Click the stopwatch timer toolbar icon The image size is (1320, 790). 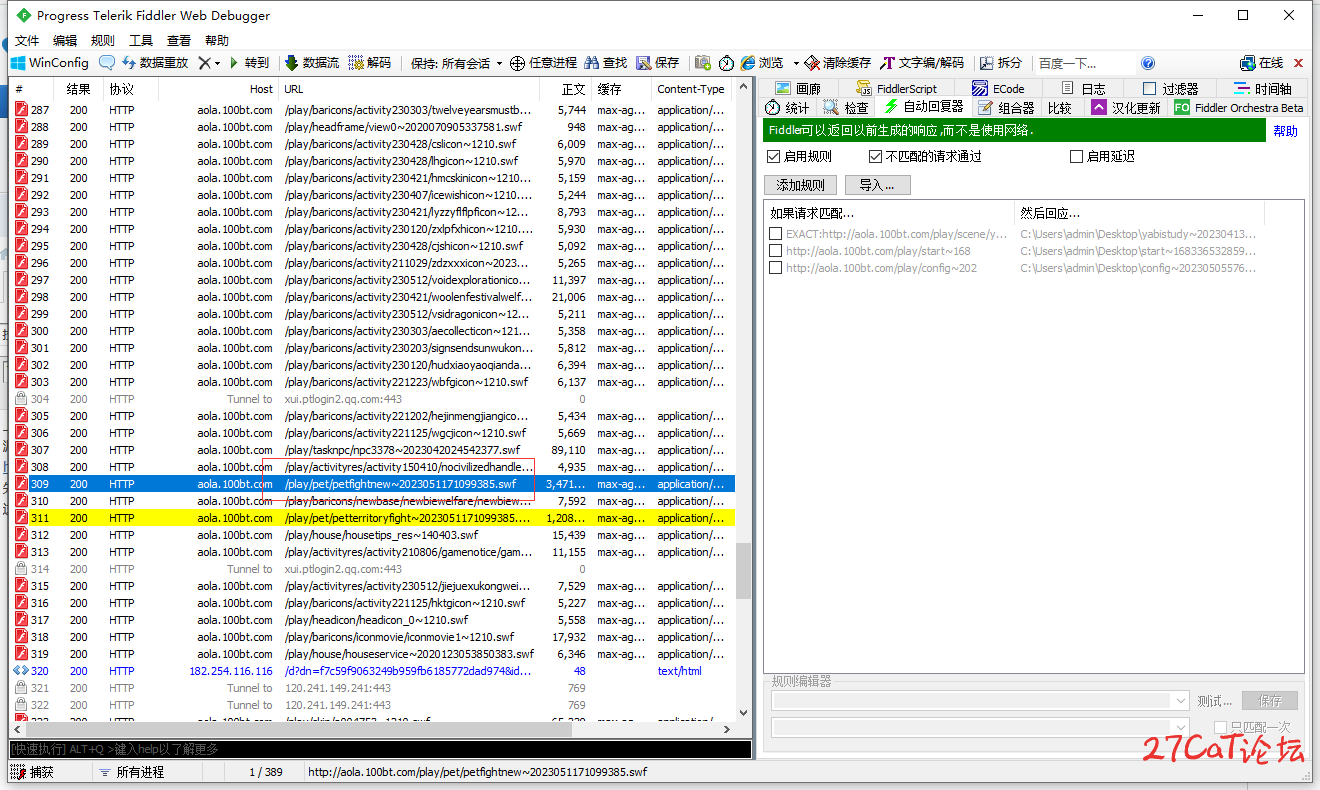727,62
